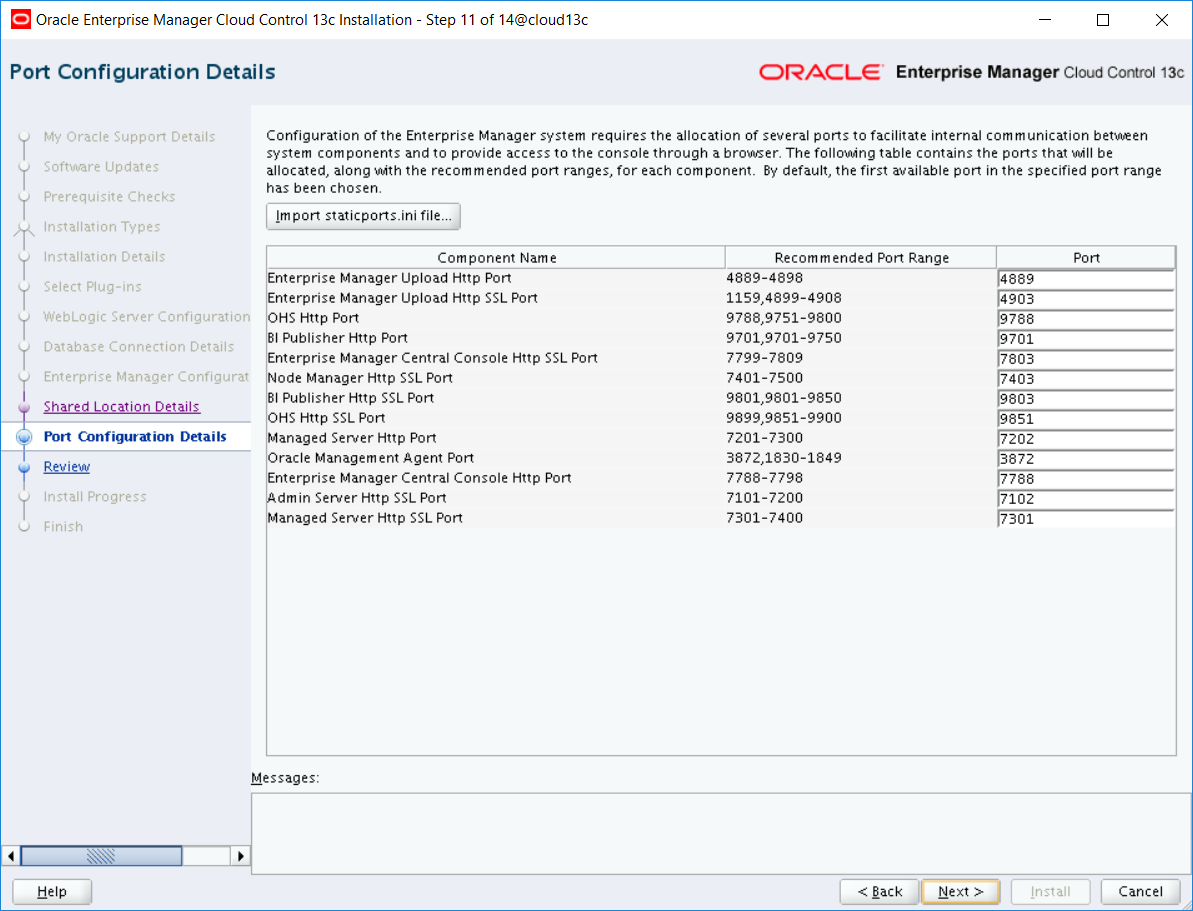
Task: Click the Installation Types step marker
Action: pos(24,227)
